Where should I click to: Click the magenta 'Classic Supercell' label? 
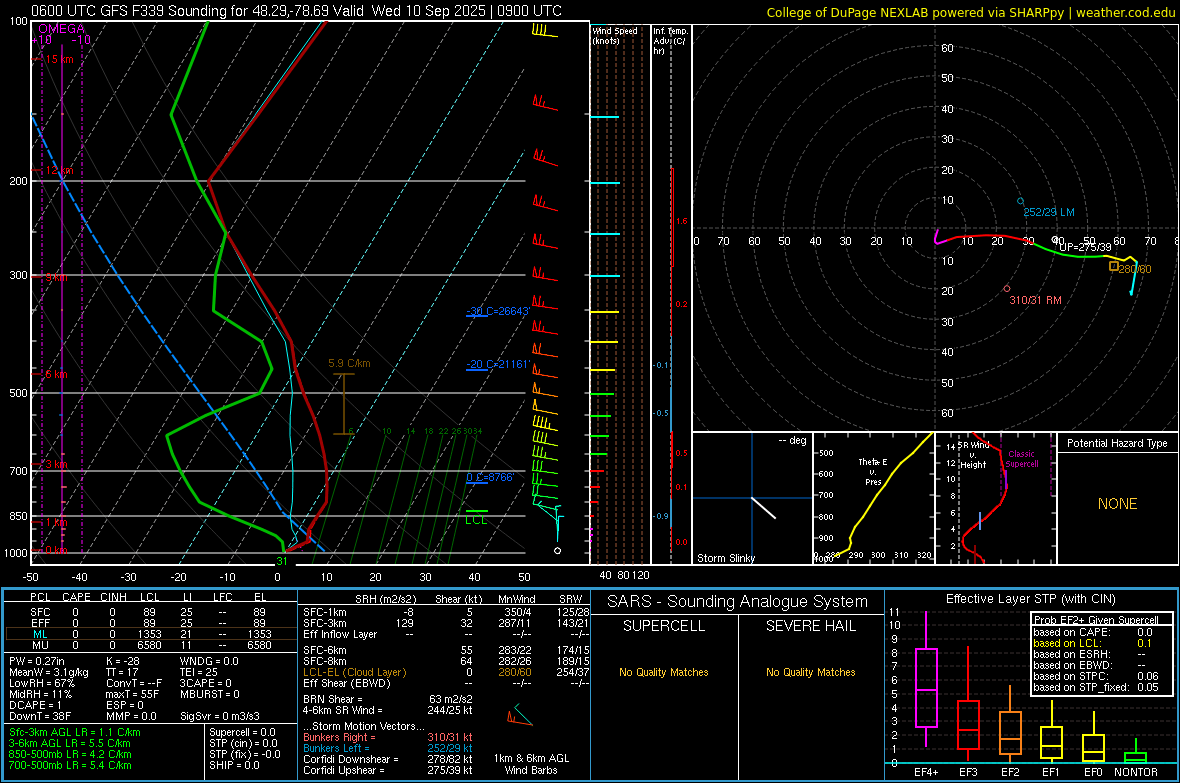click(x=1021, y=459)
